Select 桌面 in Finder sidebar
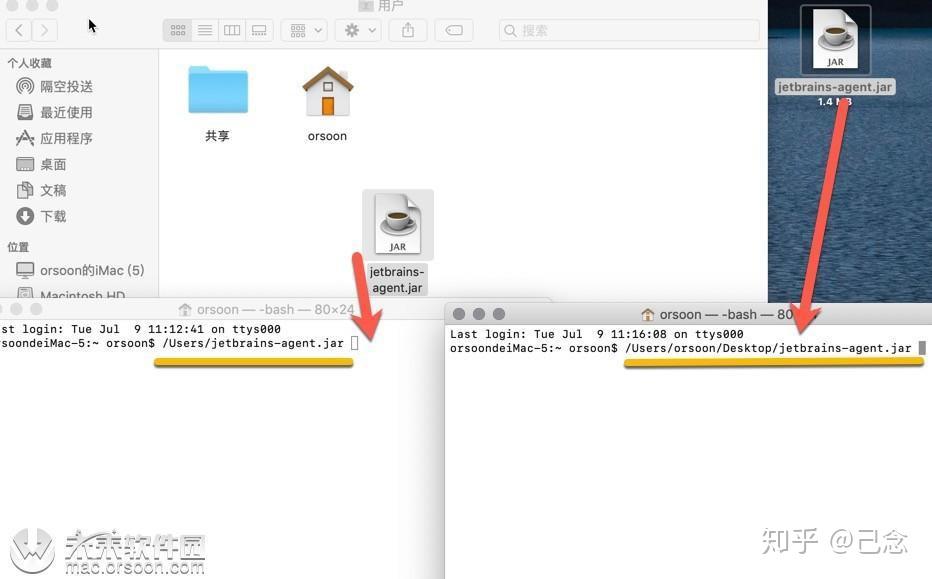Image resolution: width=932 pixels, height=579 pixels. [42, 165]
